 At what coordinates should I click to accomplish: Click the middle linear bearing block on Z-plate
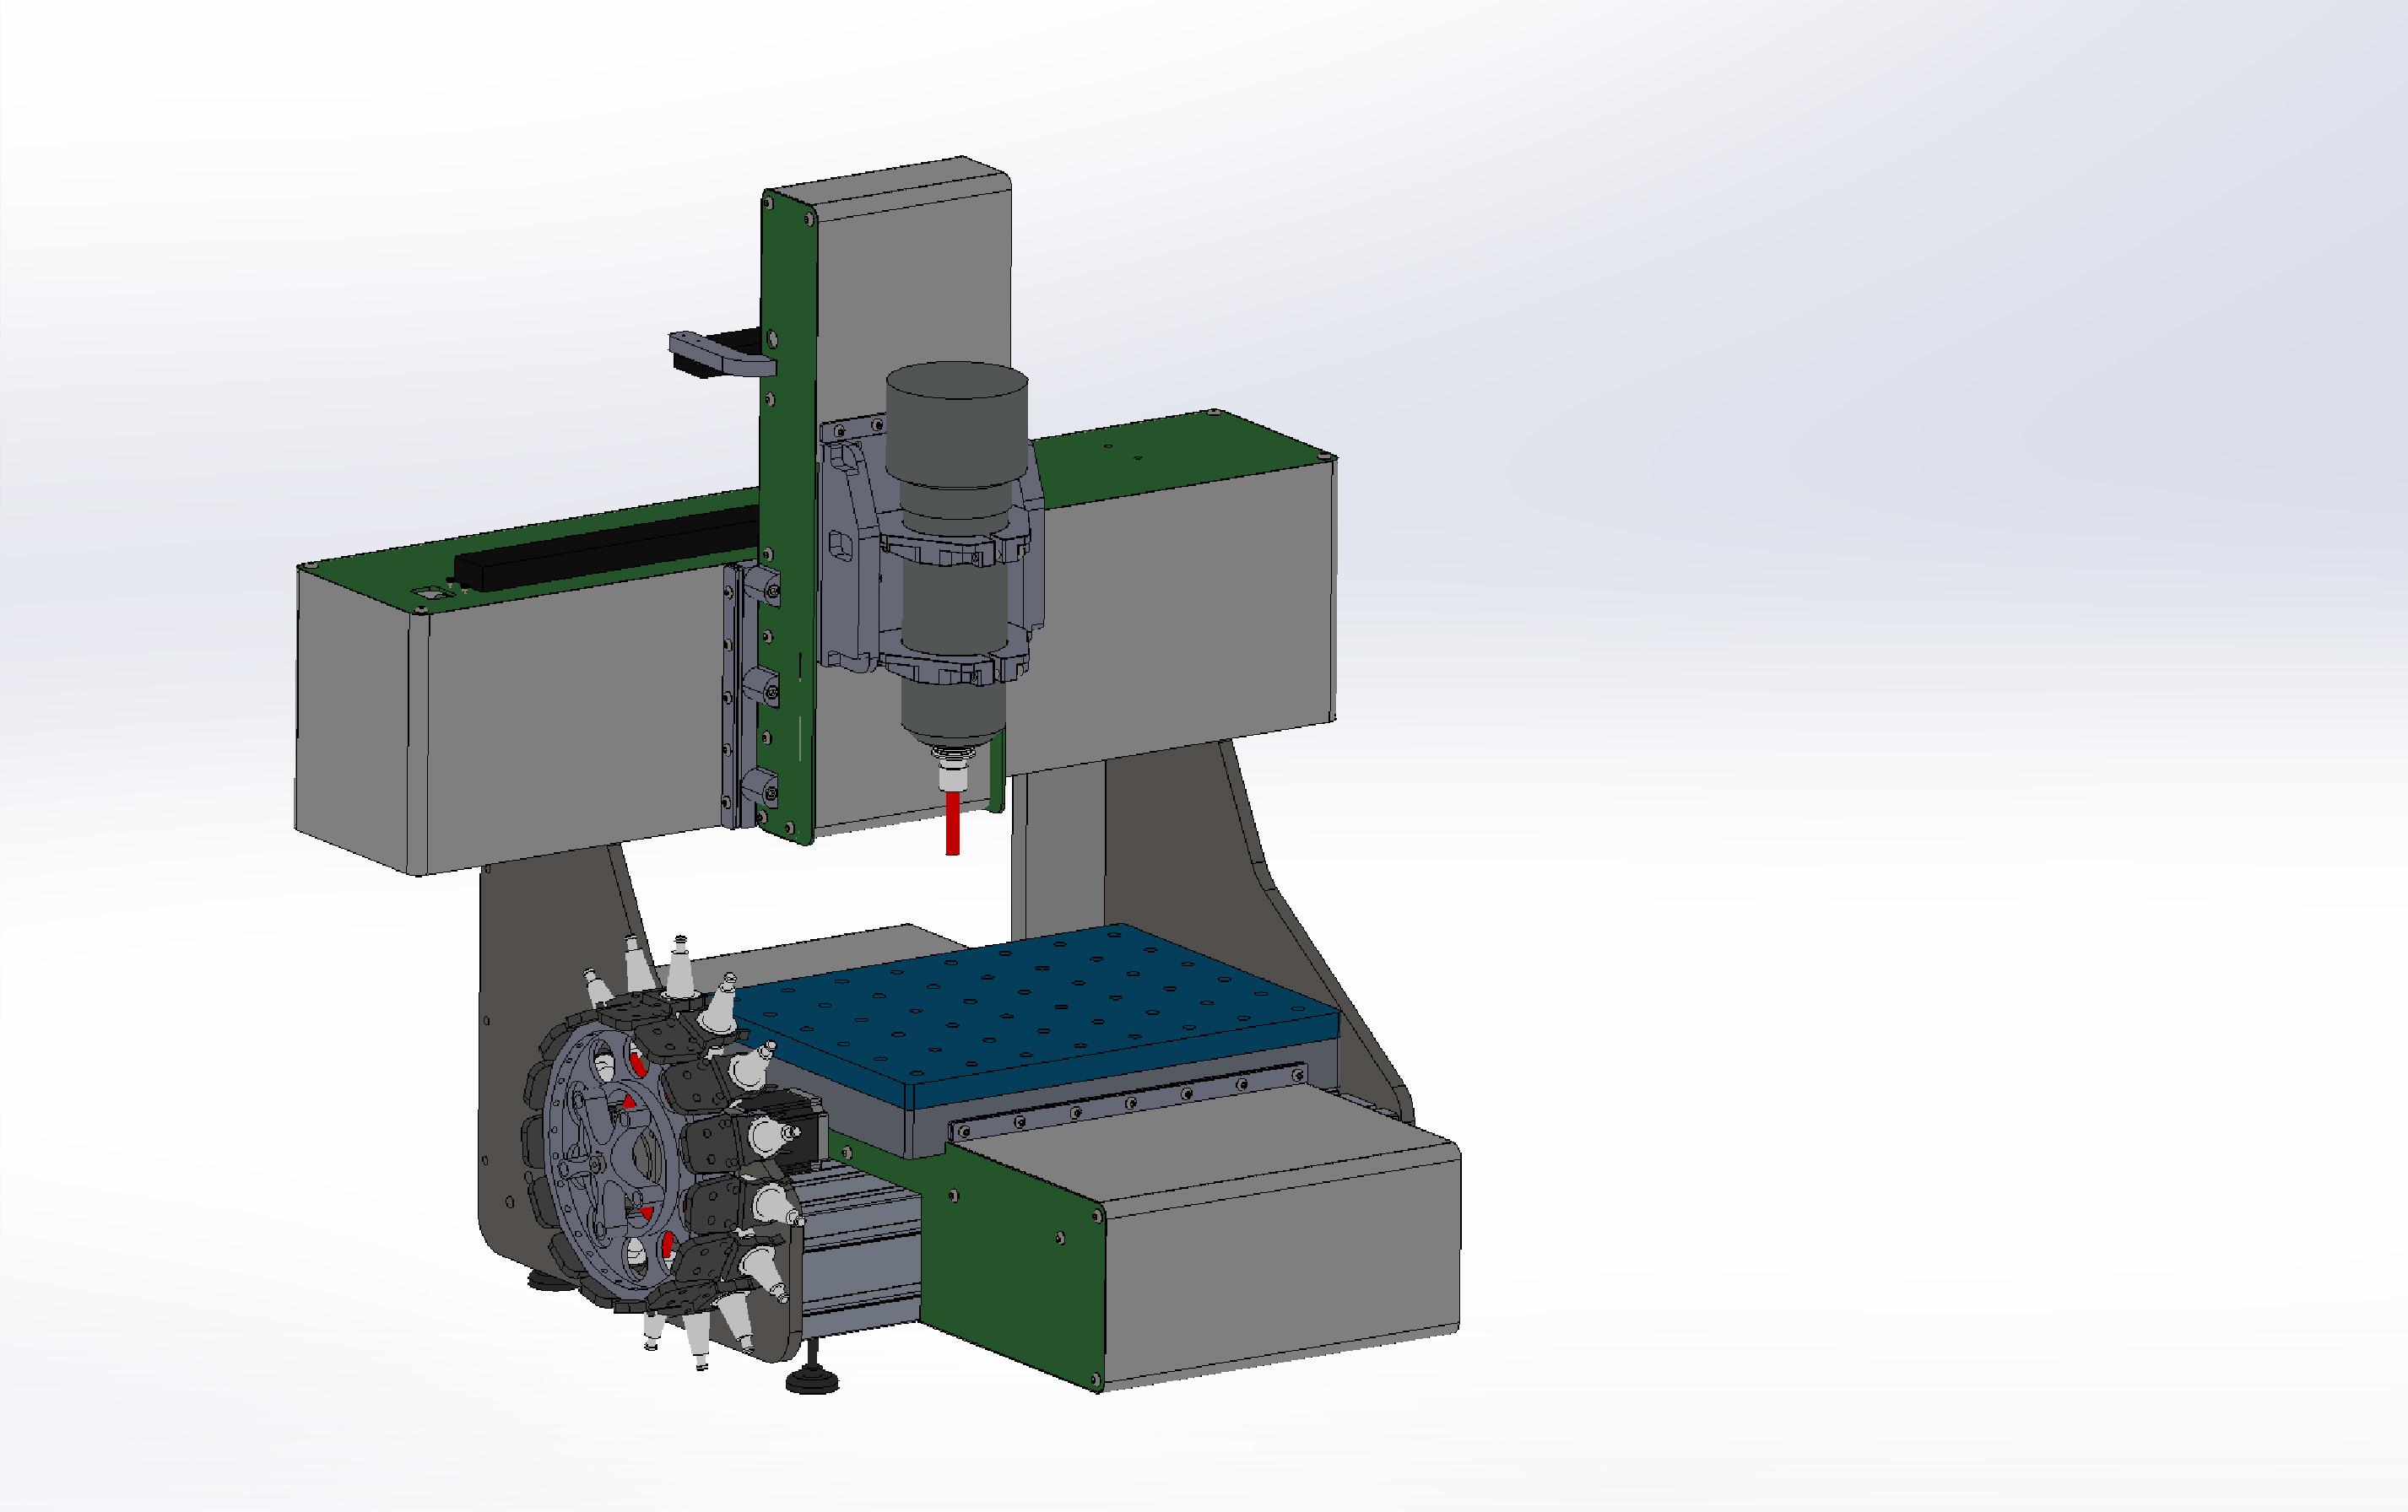[x=761, y=686]
